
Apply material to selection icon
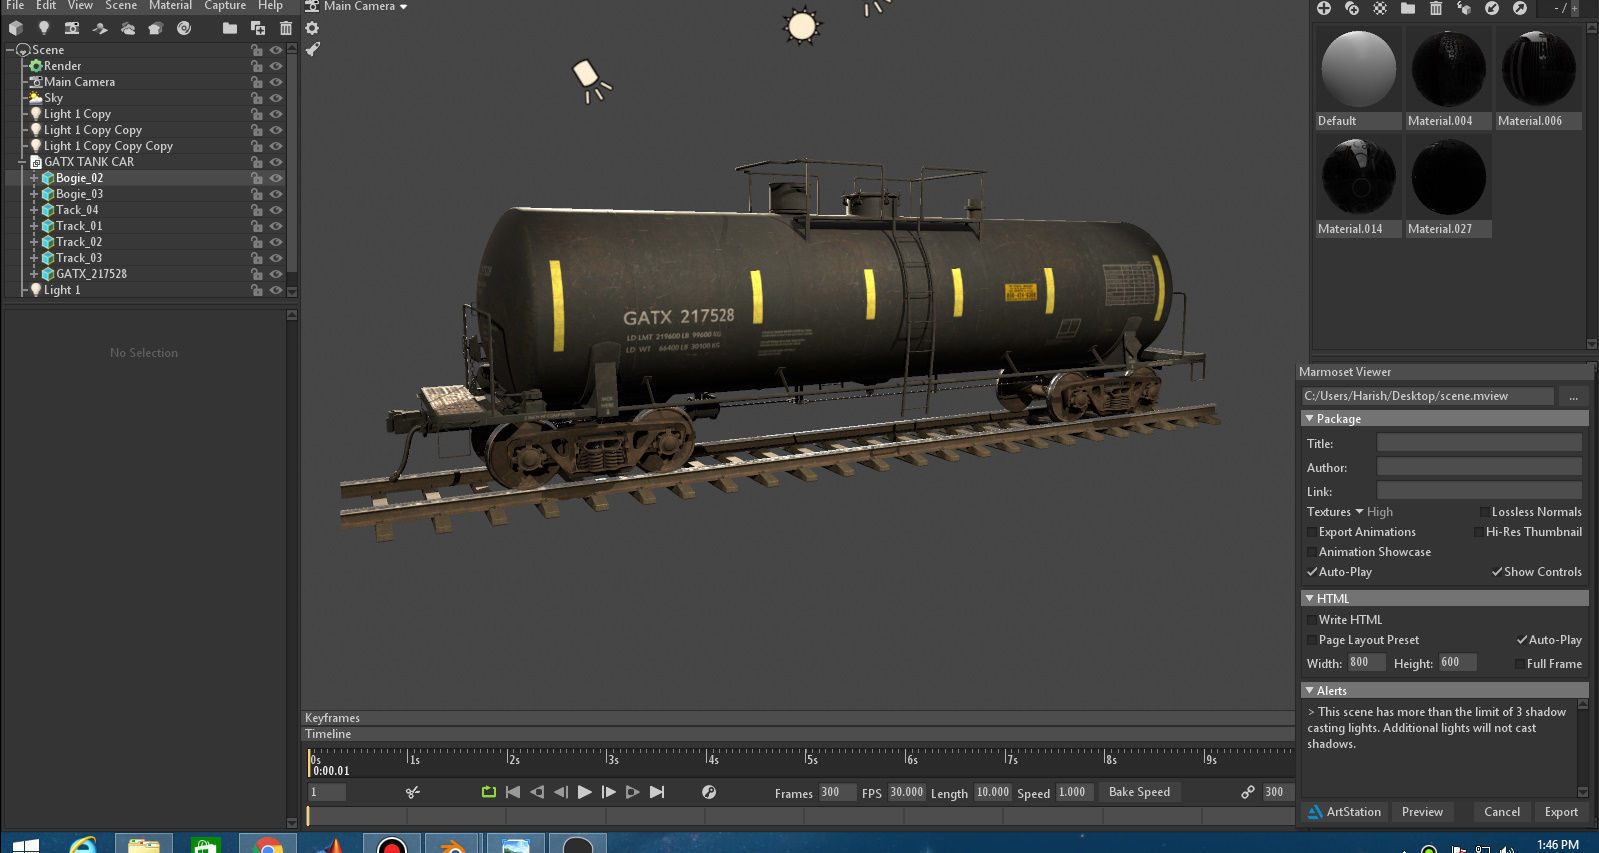point(1464,8)
